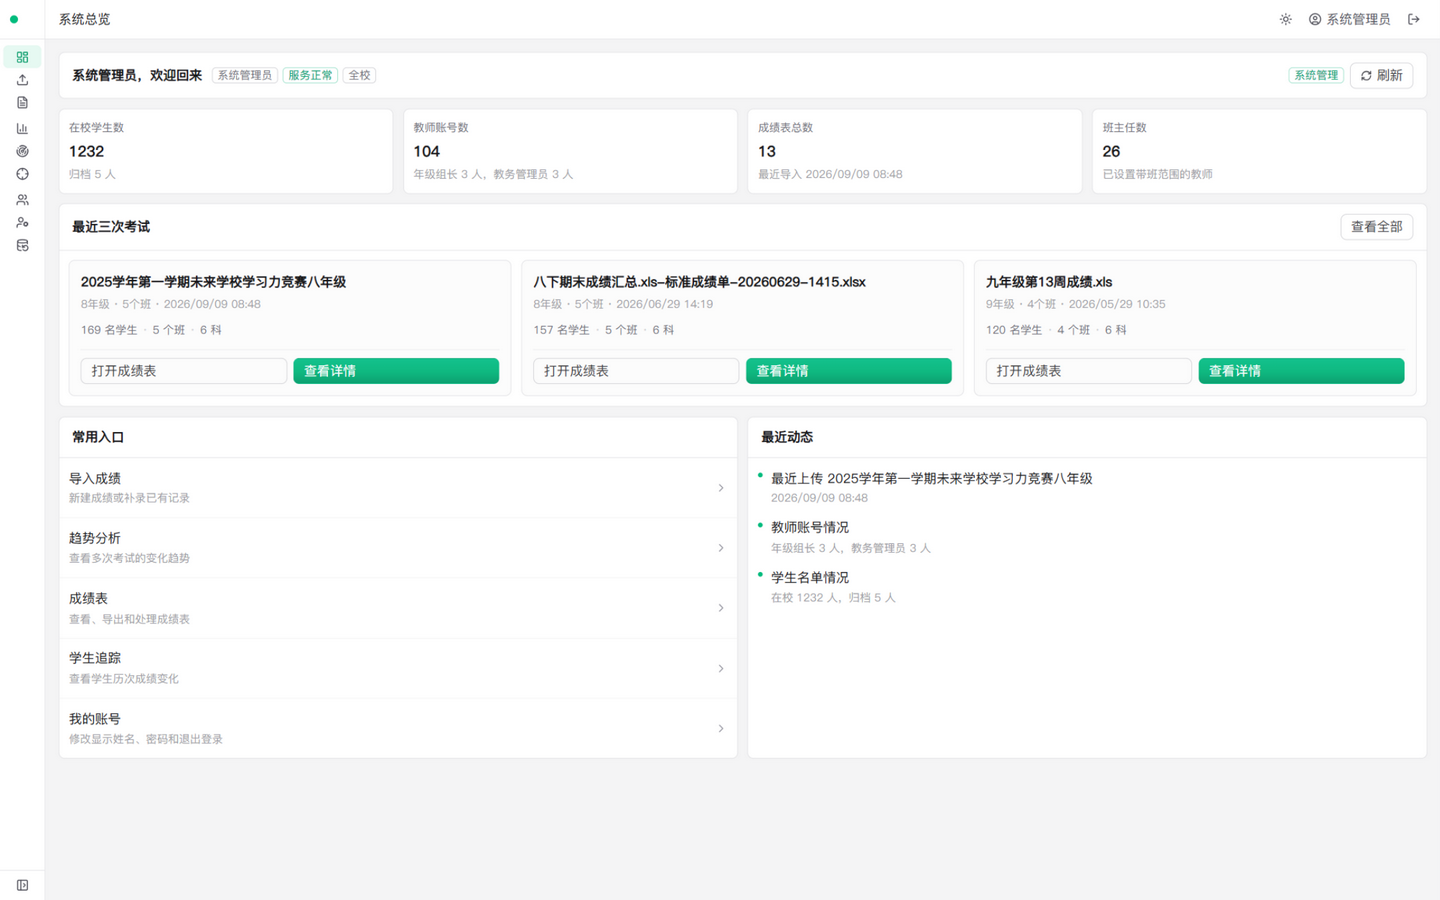Expand the 学生追踪 entry chevron

tap(721, 668)
